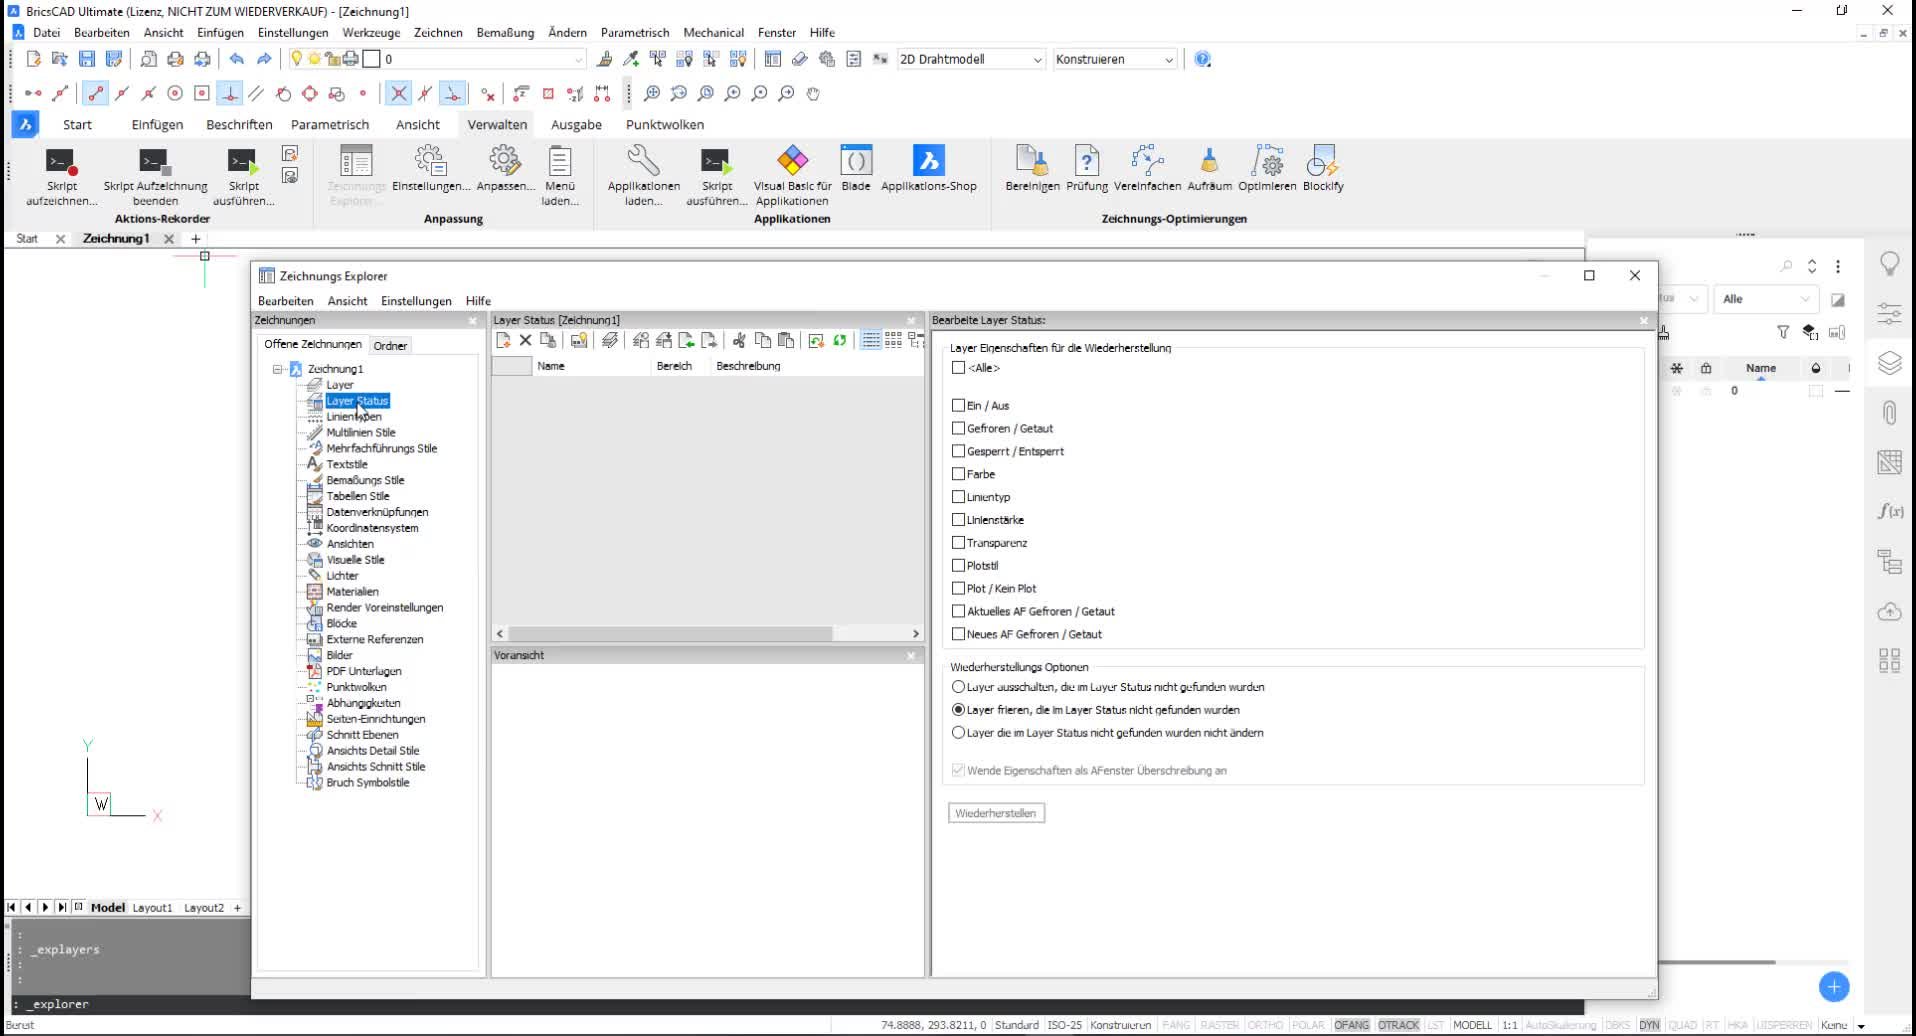The width and height of the screenshot is (1916, 1036).
Task: Switch to Layout1 tab
Action: [152, 908]
